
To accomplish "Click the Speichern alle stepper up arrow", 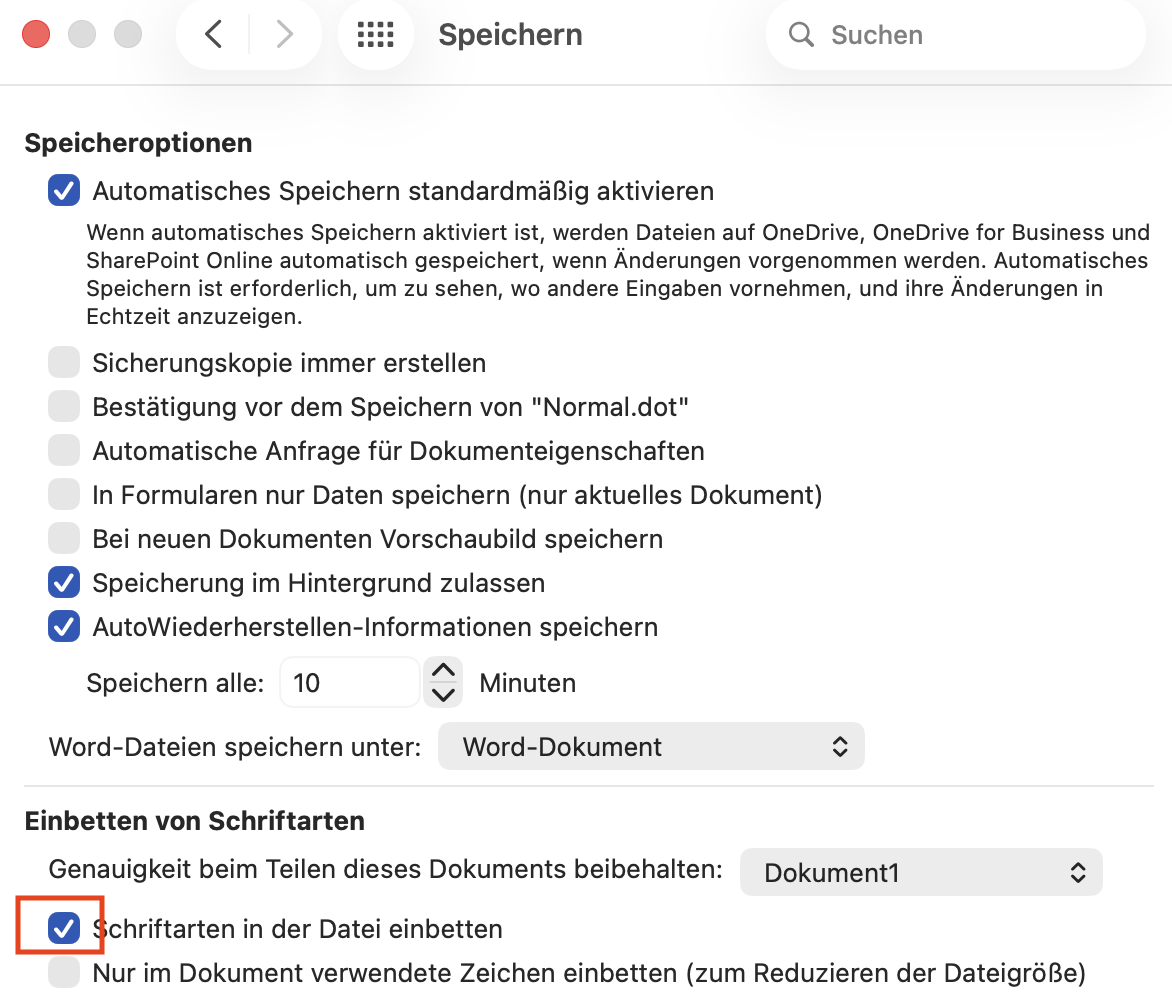I will point(443,671).
